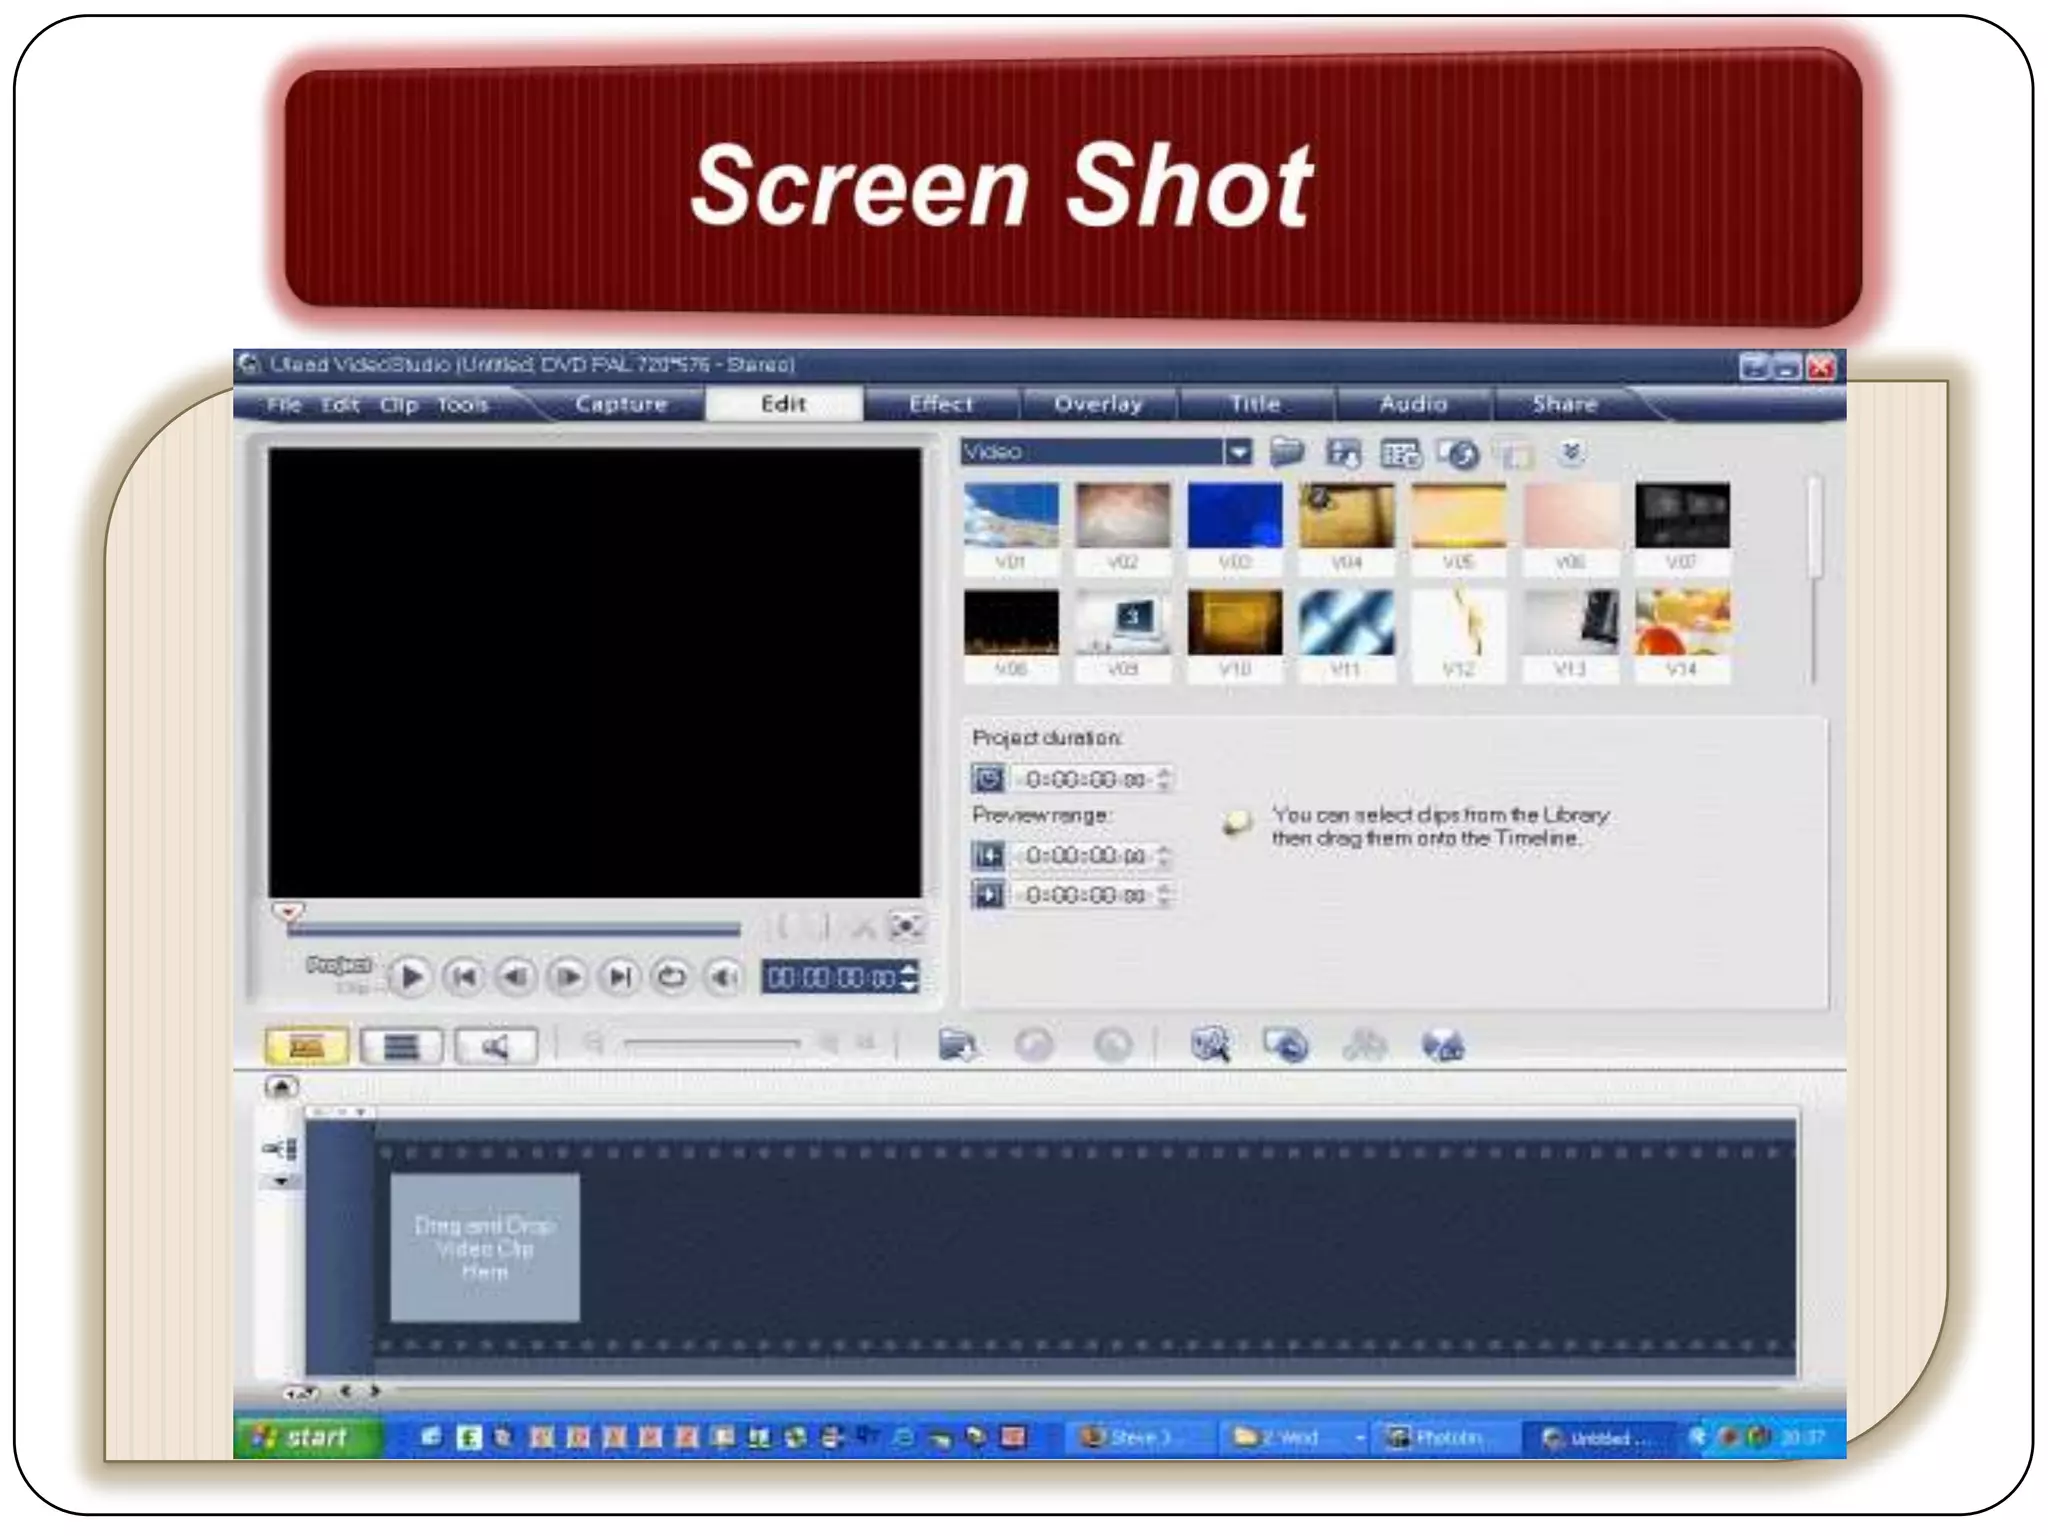Click the system volume speaker icon

point(725,977)
